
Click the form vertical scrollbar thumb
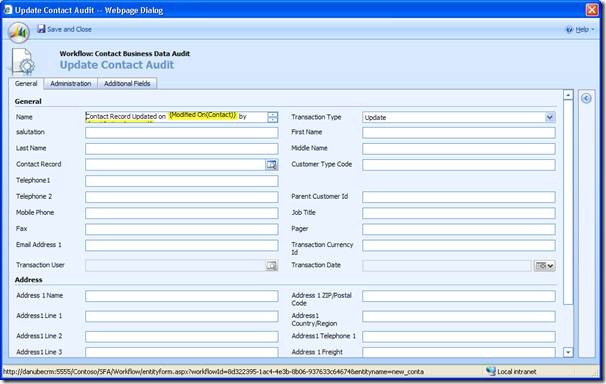[x=568, y=202]
